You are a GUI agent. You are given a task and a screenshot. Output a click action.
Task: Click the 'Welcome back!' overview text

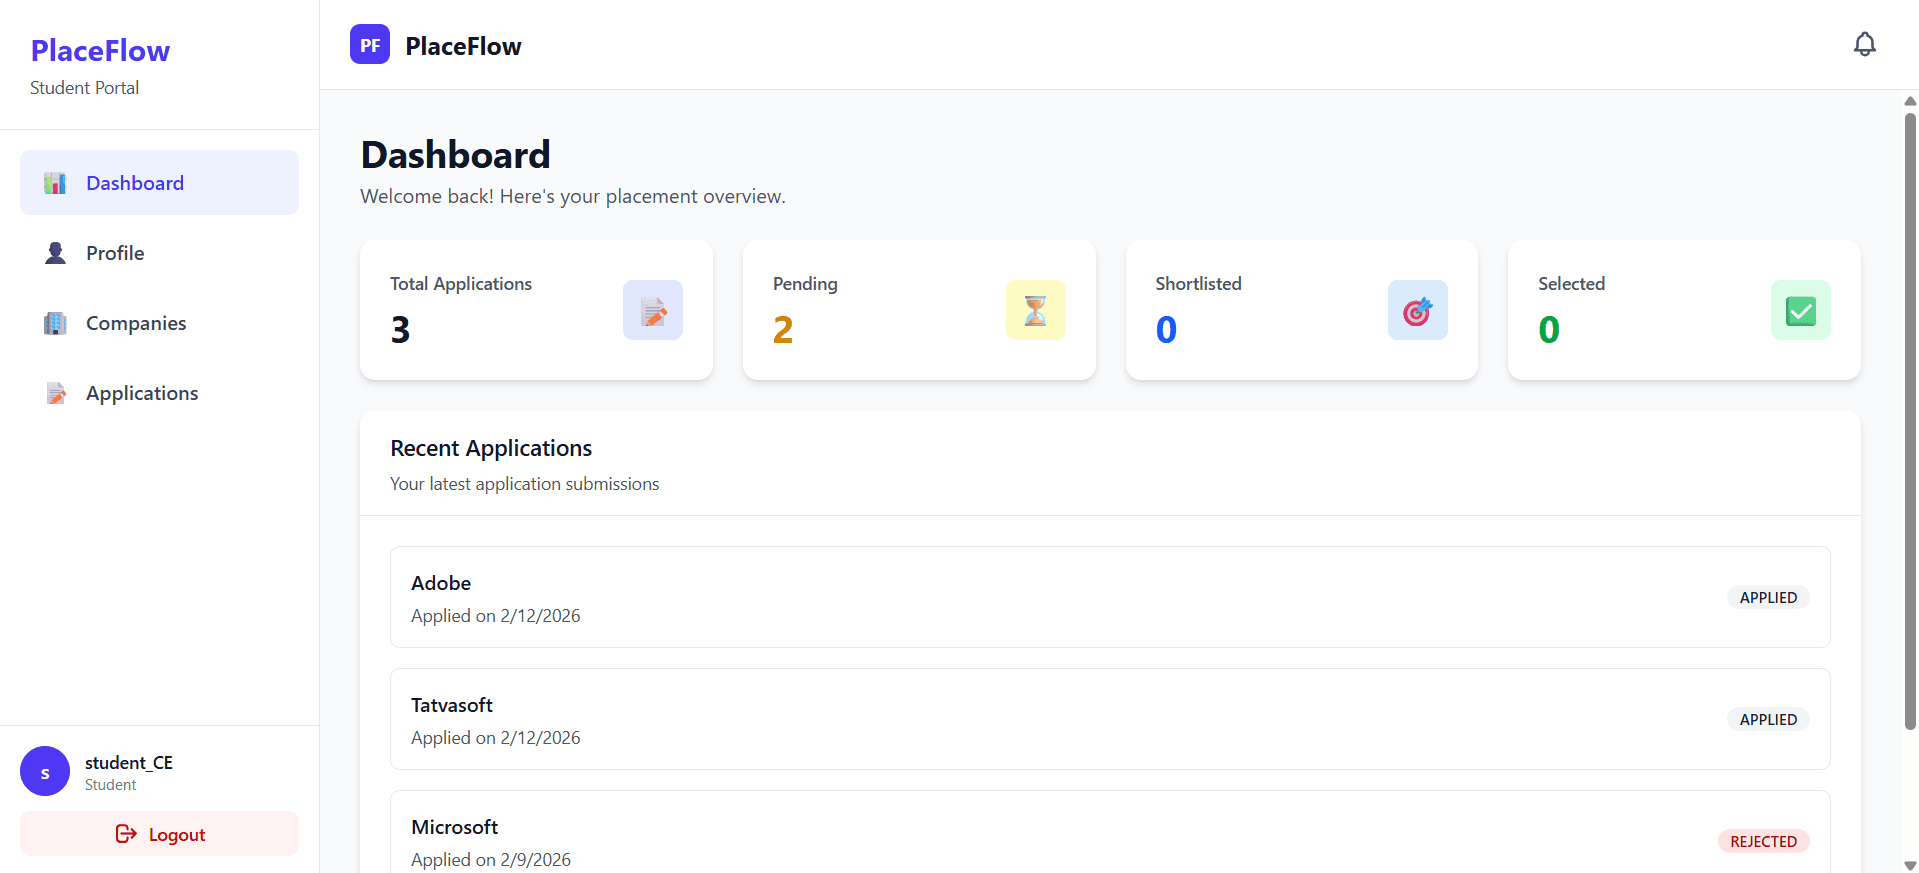click(573, 197)
